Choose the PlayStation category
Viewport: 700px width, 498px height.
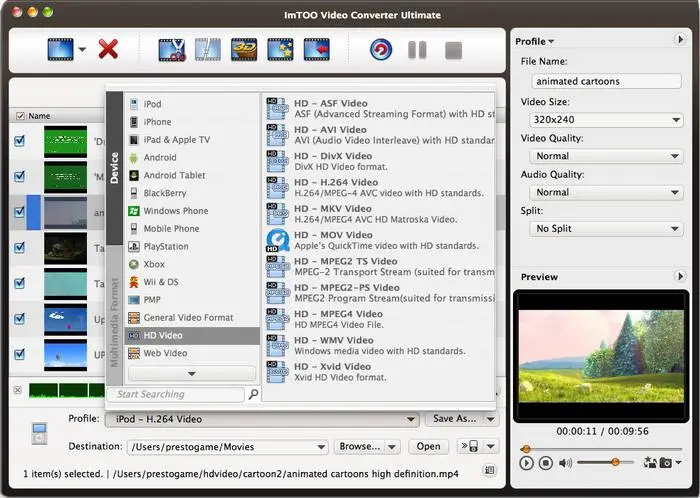(x=192, y=246)
